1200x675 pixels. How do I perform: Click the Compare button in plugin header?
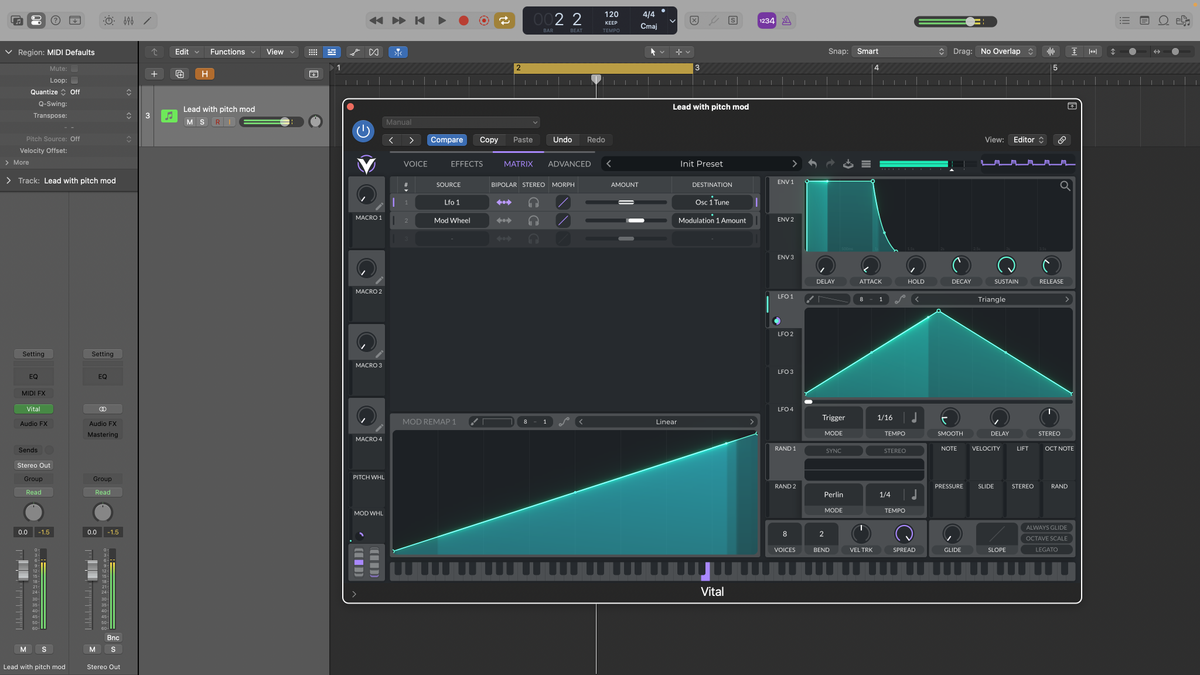click(447, 140)
